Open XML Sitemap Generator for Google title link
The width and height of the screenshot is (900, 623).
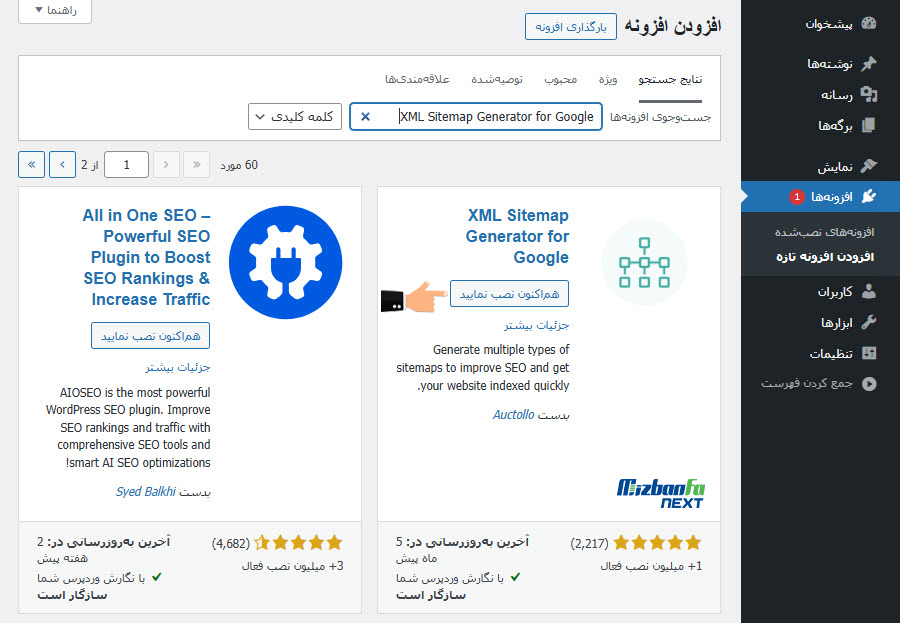pyautogui.click(x=517, y=236)
